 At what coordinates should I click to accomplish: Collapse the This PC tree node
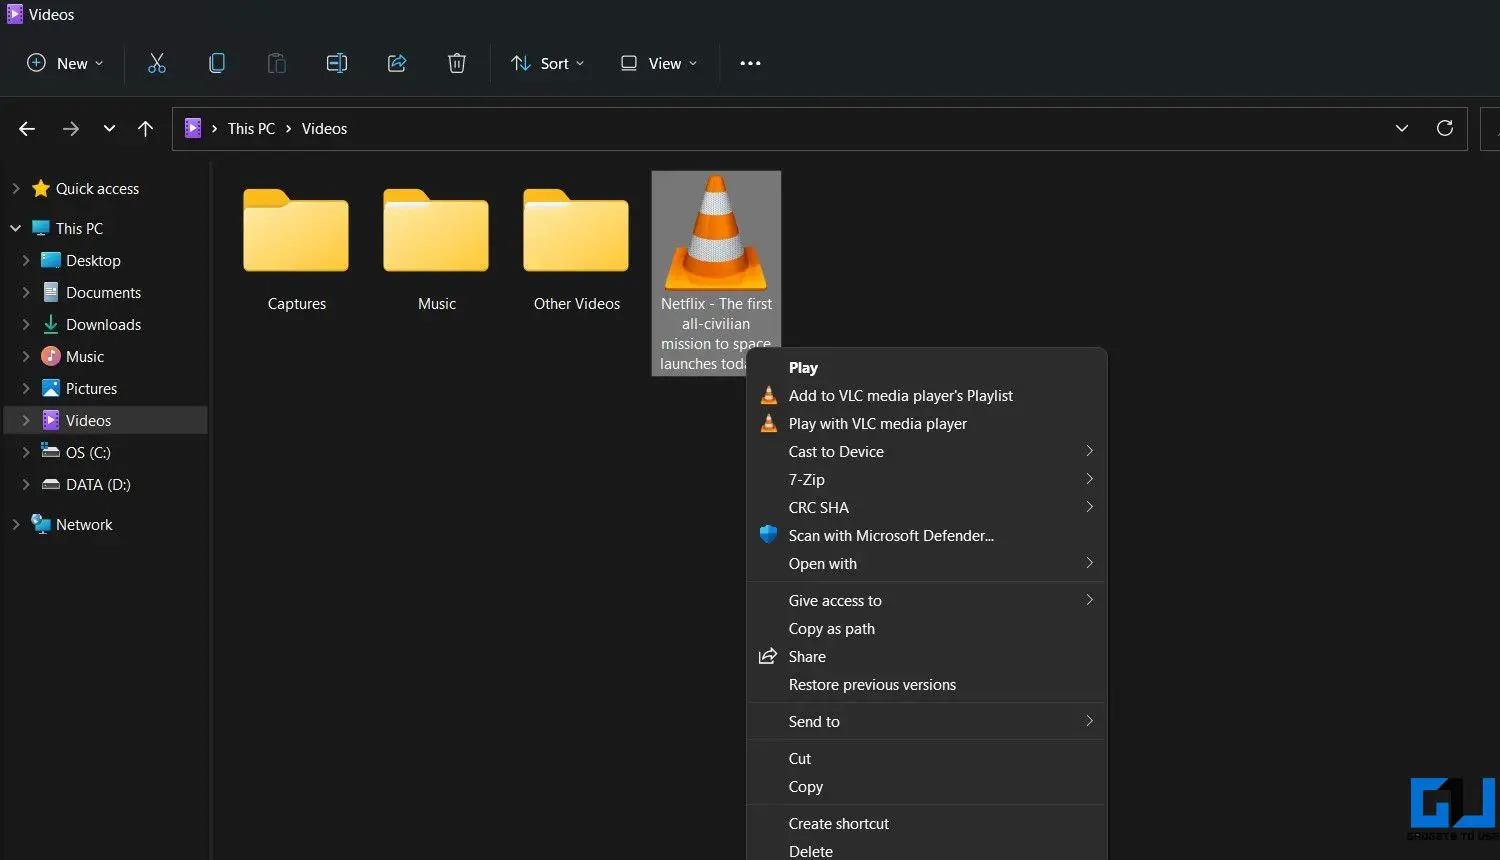pyautogui.click(x=15, y=228)
